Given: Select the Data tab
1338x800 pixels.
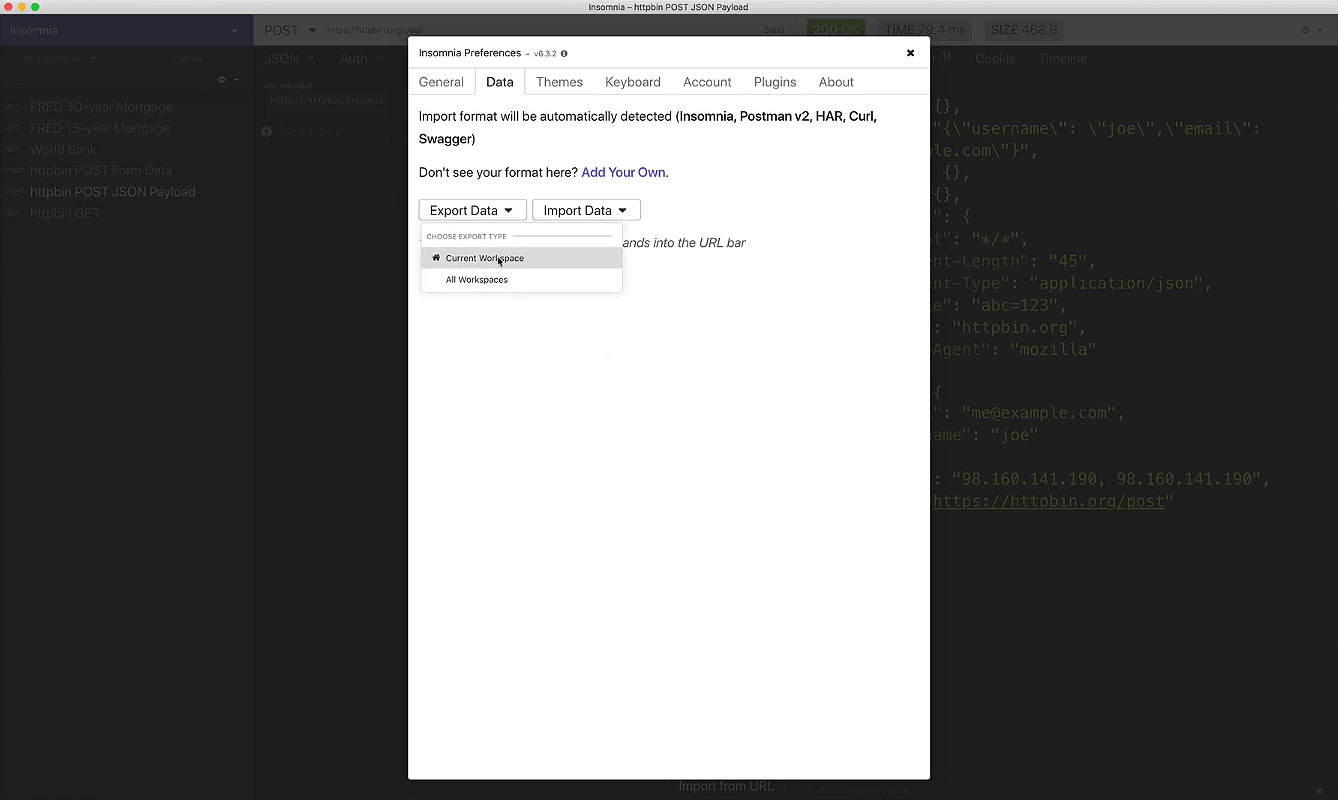Looking at the screenshot, I should click(500, 82).
